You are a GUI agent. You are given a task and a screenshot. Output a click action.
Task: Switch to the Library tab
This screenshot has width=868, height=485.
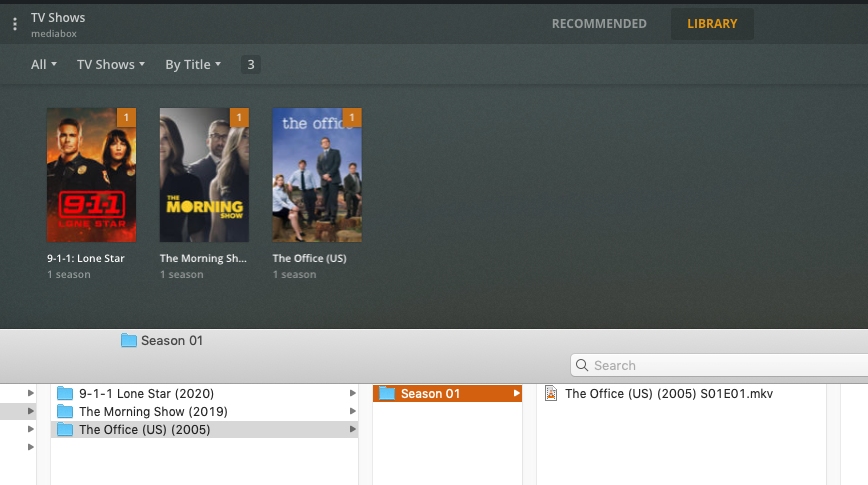coord(712,24)
